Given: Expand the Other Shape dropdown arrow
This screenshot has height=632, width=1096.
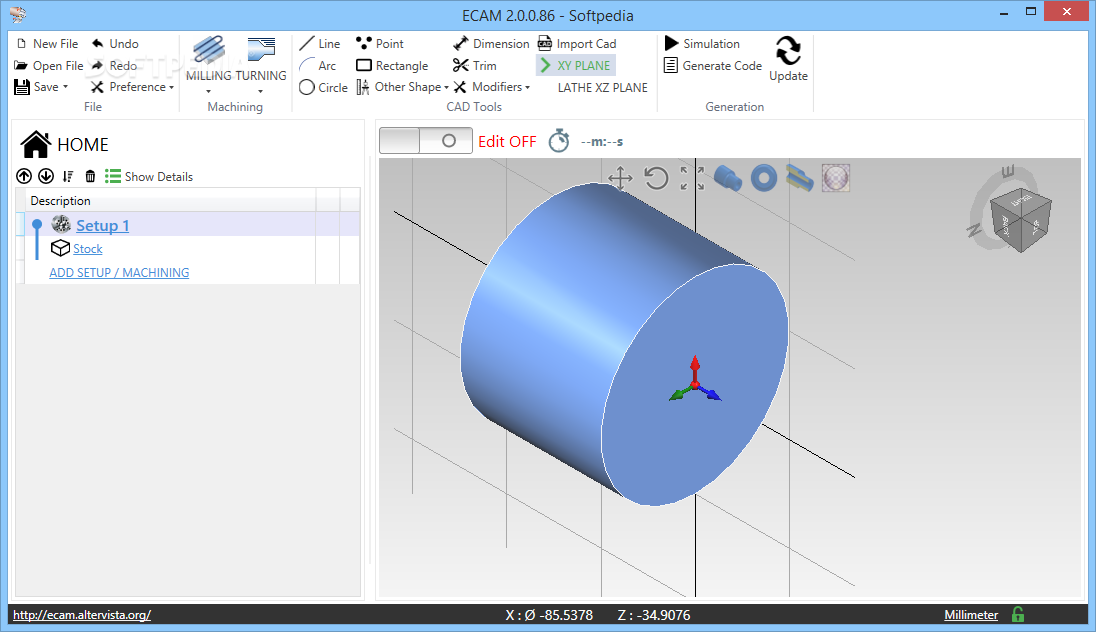Looking at the screenshot, I should [446, 87].
